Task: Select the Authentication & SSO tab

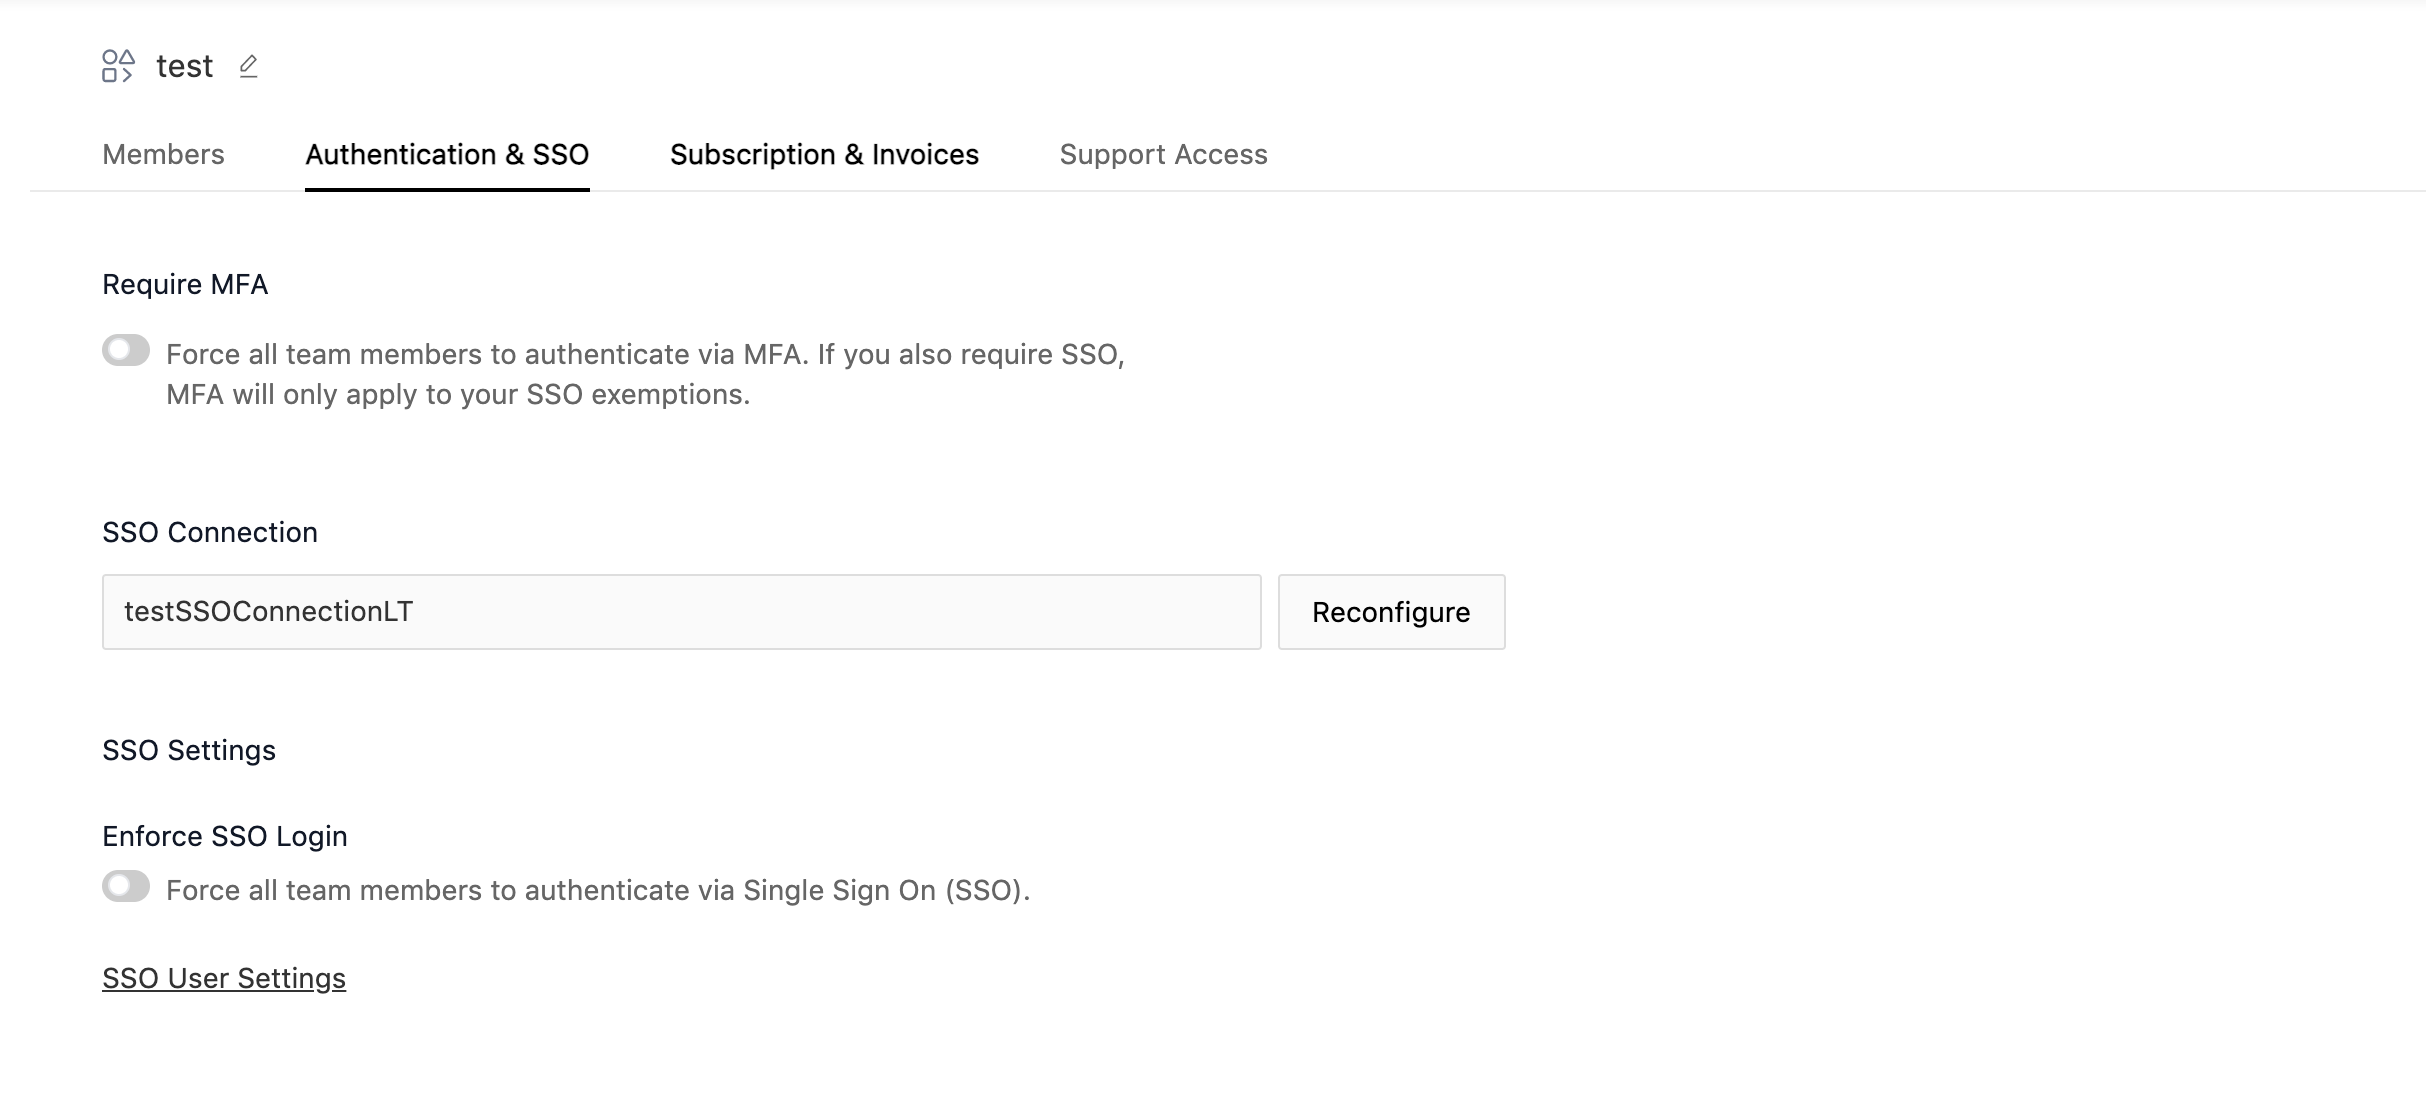Action: tap(447, 155)
